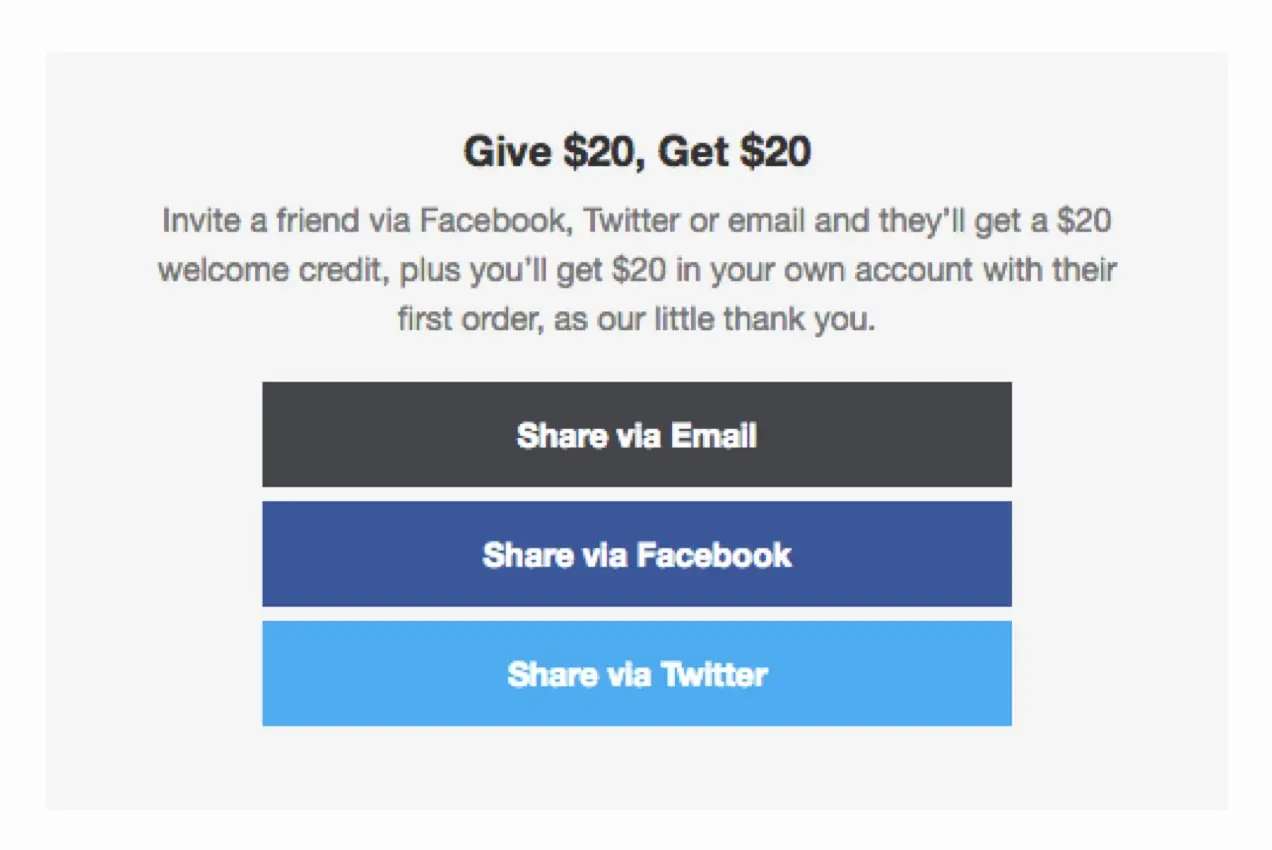
Task: Click the 'Give $20, Get $20' heading
Action: [637, 152]
